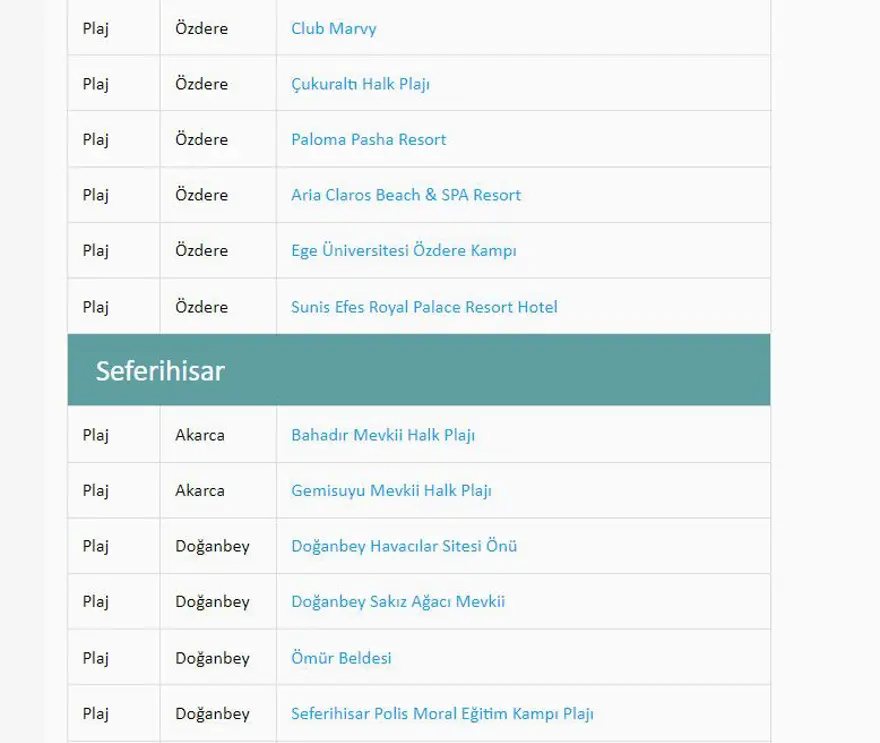The image size is (880, 743).
Task: Click the Seferihisar section header
Action: 160,371
